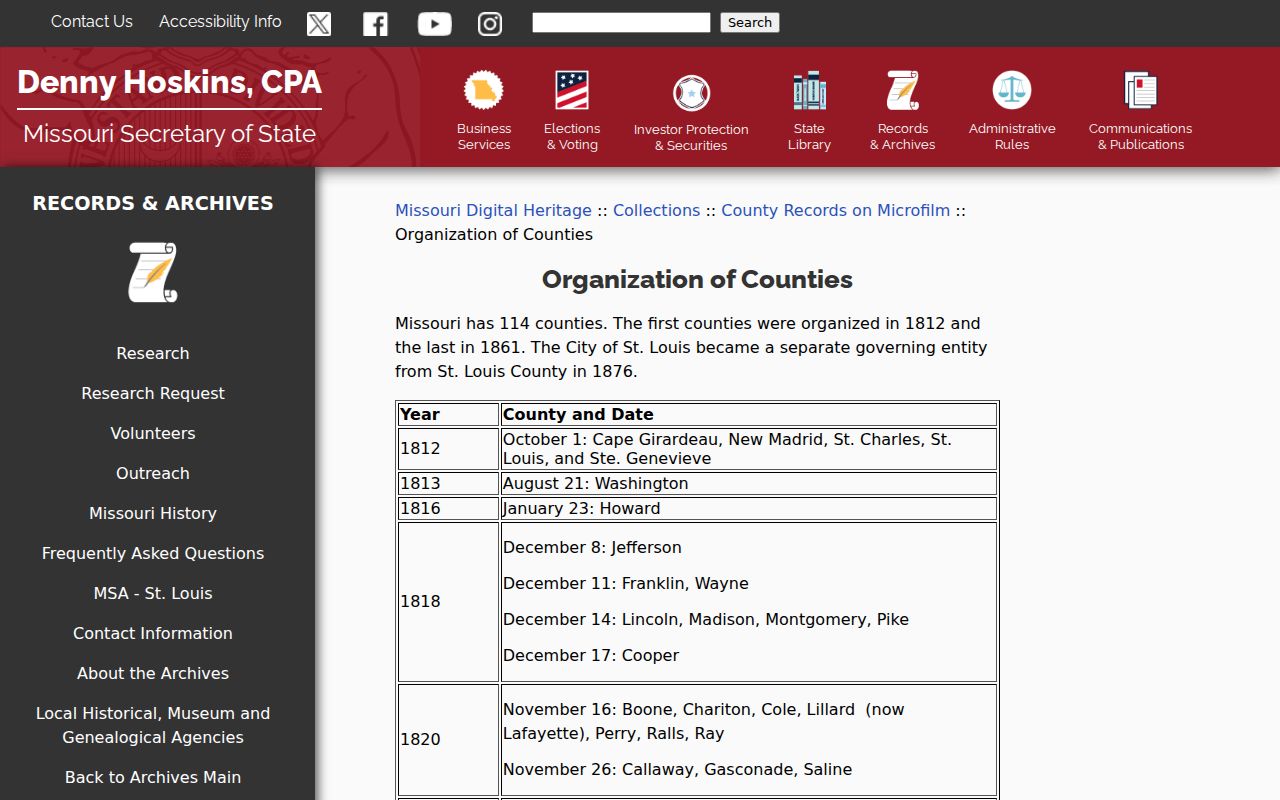Screen dimensions: 1280x800
Task: Click November 26: Callaway, Gasconade, Saline entry
Action: click(x=678, y=769)
